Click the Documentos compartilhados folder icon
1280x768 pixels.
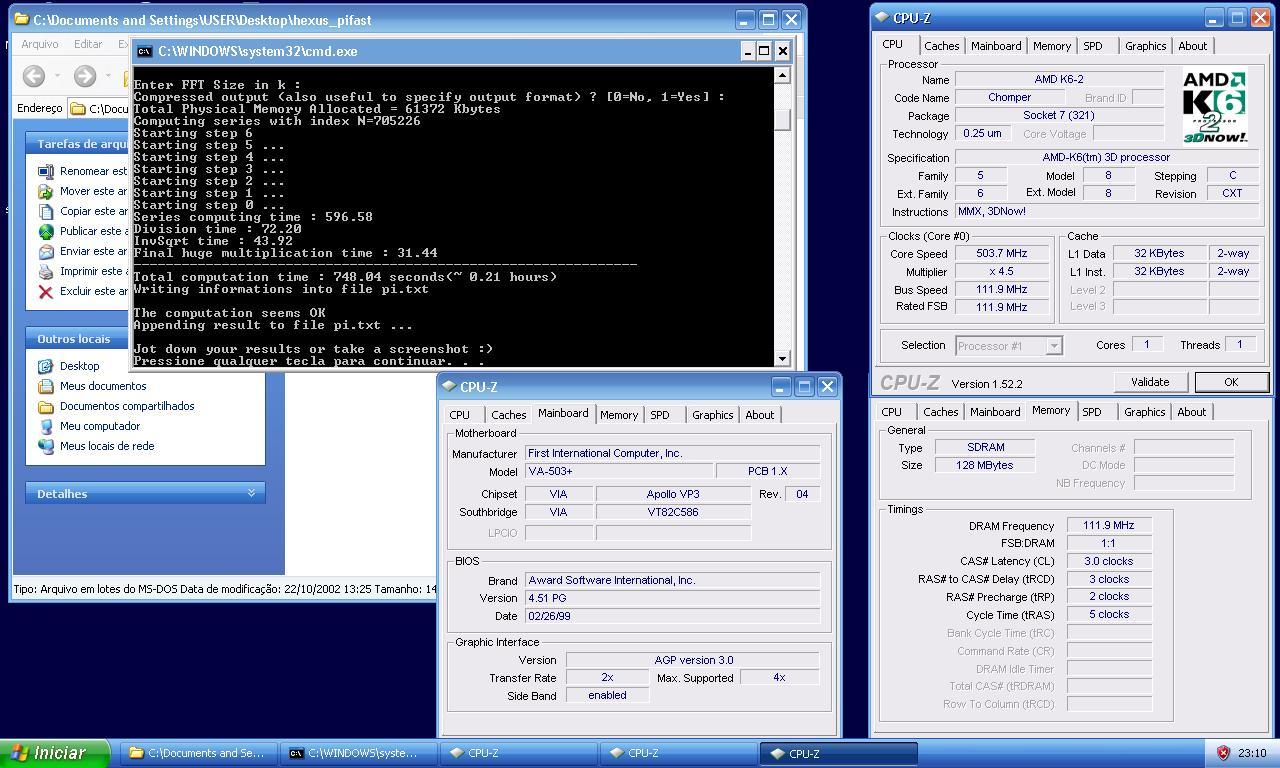45,406
